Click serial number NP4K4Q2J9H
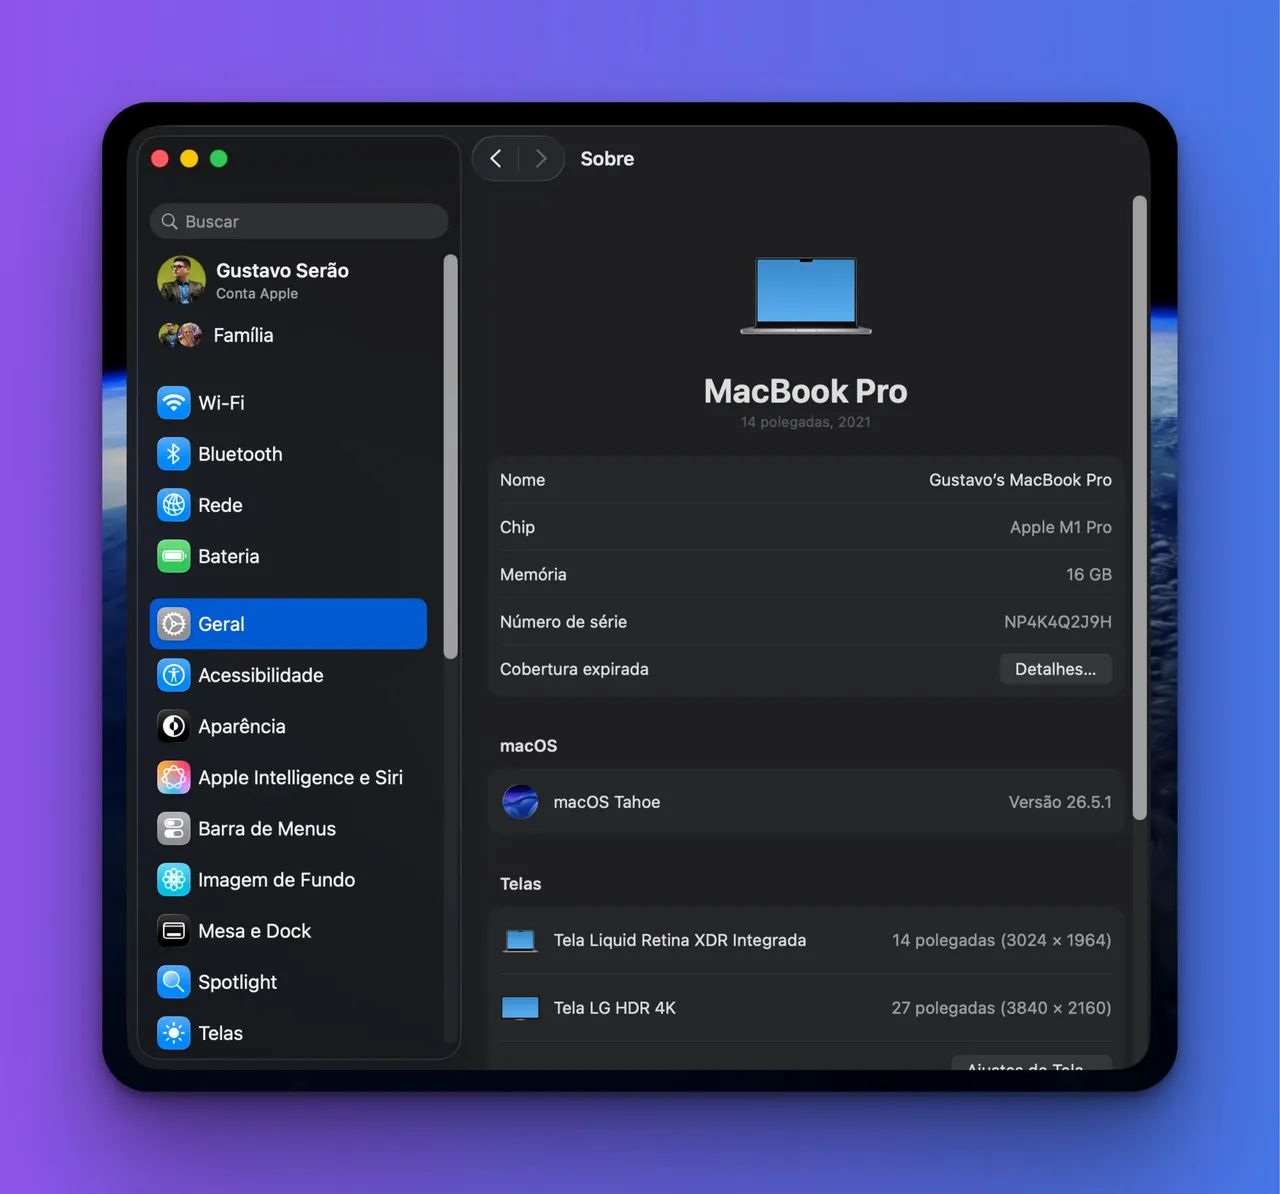The width and height of the screenshot is (1280, 1194). pos(1057,621)
